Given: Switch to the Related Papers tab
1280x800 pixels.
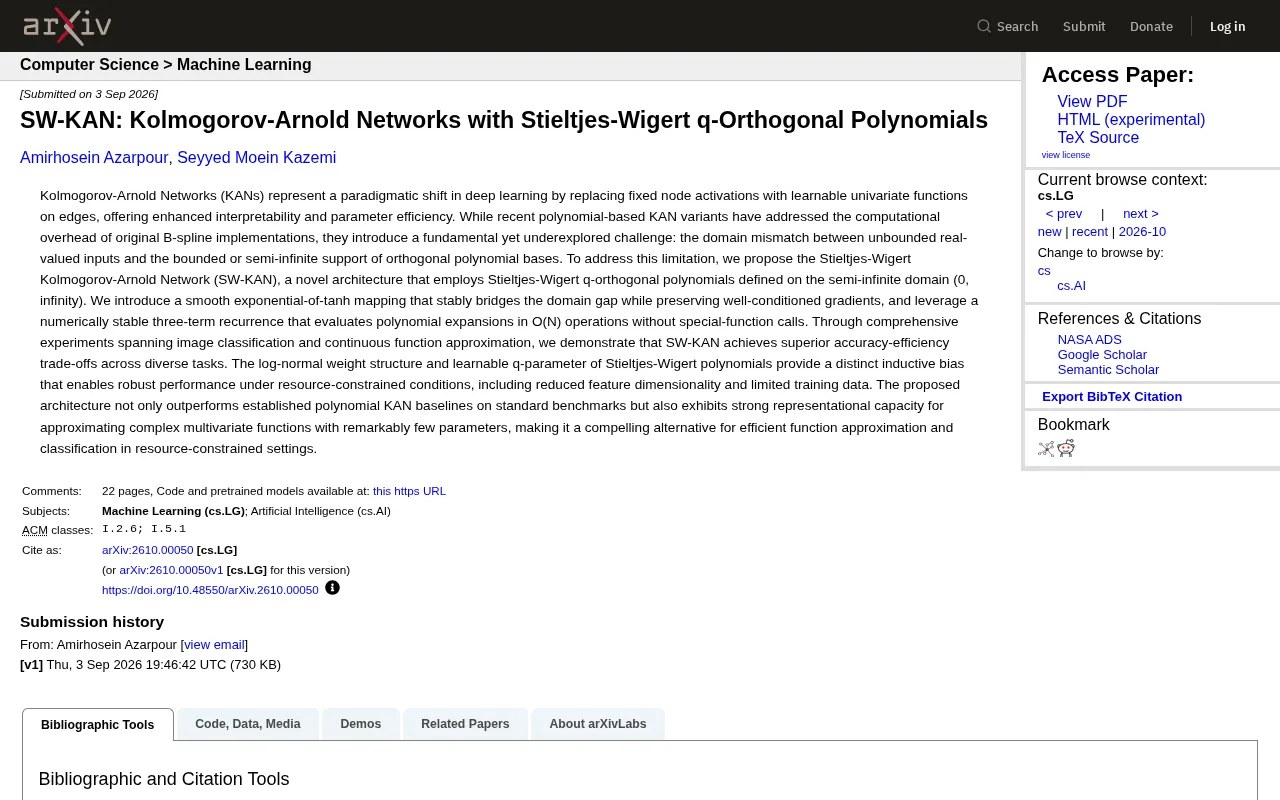Looking at the screenshot, I should (x=465, y=724).
